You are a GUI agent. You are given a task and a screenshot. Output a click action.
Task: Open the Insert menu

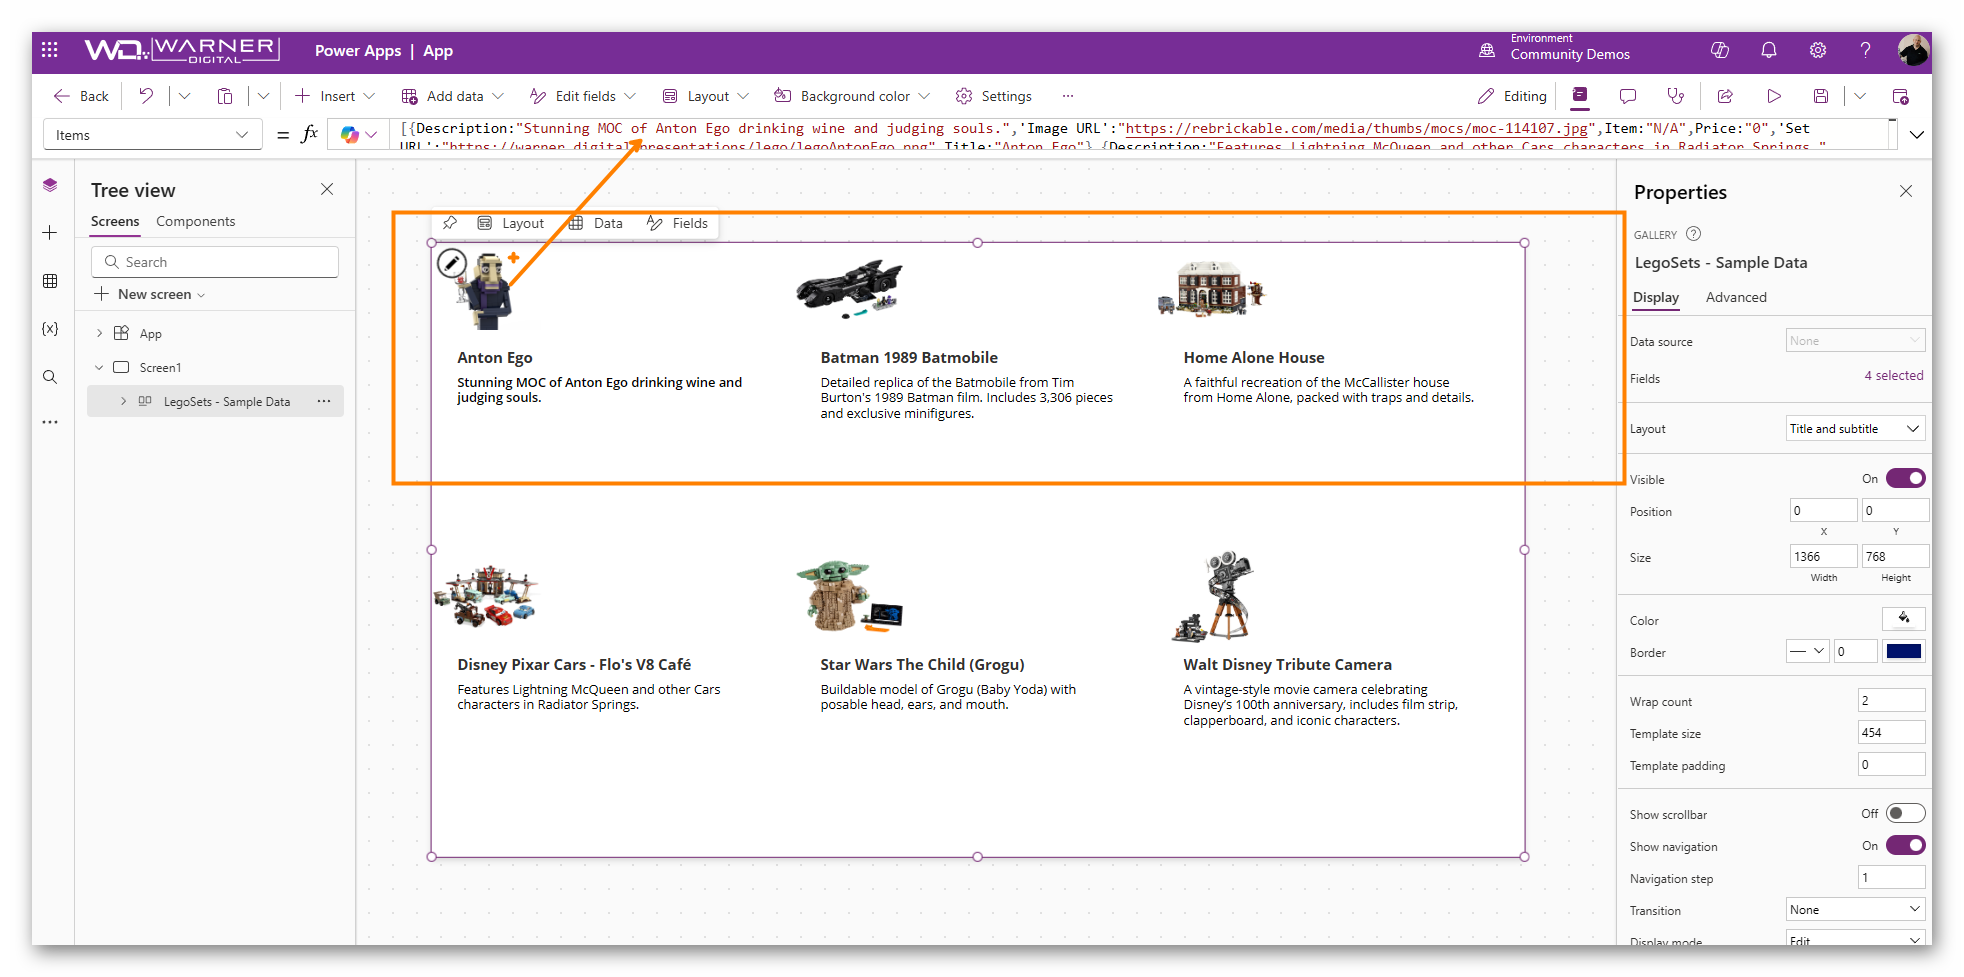point(335,96)
